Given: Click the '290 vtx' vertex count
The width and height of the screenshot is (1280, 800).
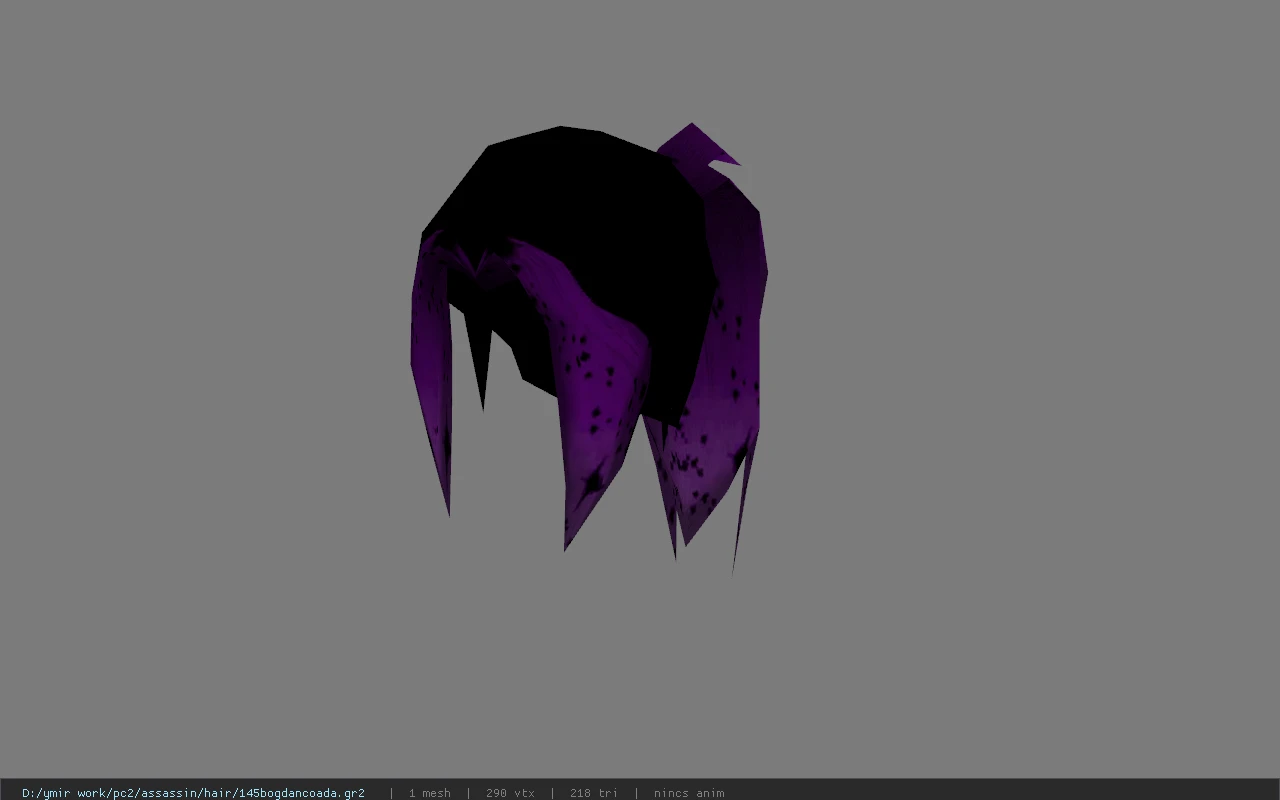Looking at the screenshot, I should [510, 793].
